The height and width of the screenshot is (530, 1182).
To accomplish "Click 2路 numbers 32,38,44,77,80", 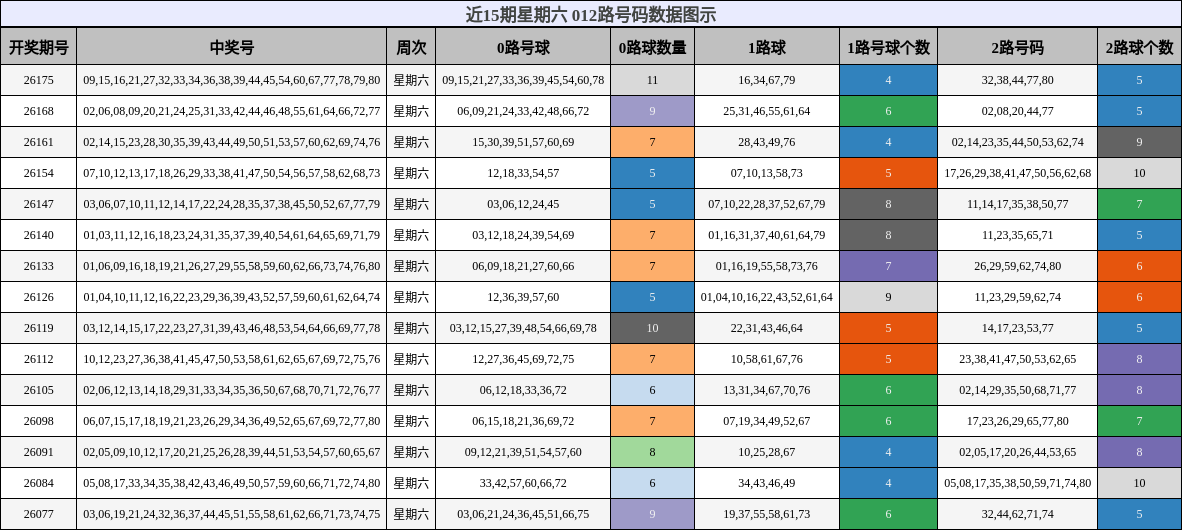I will tap(1018, 80).
